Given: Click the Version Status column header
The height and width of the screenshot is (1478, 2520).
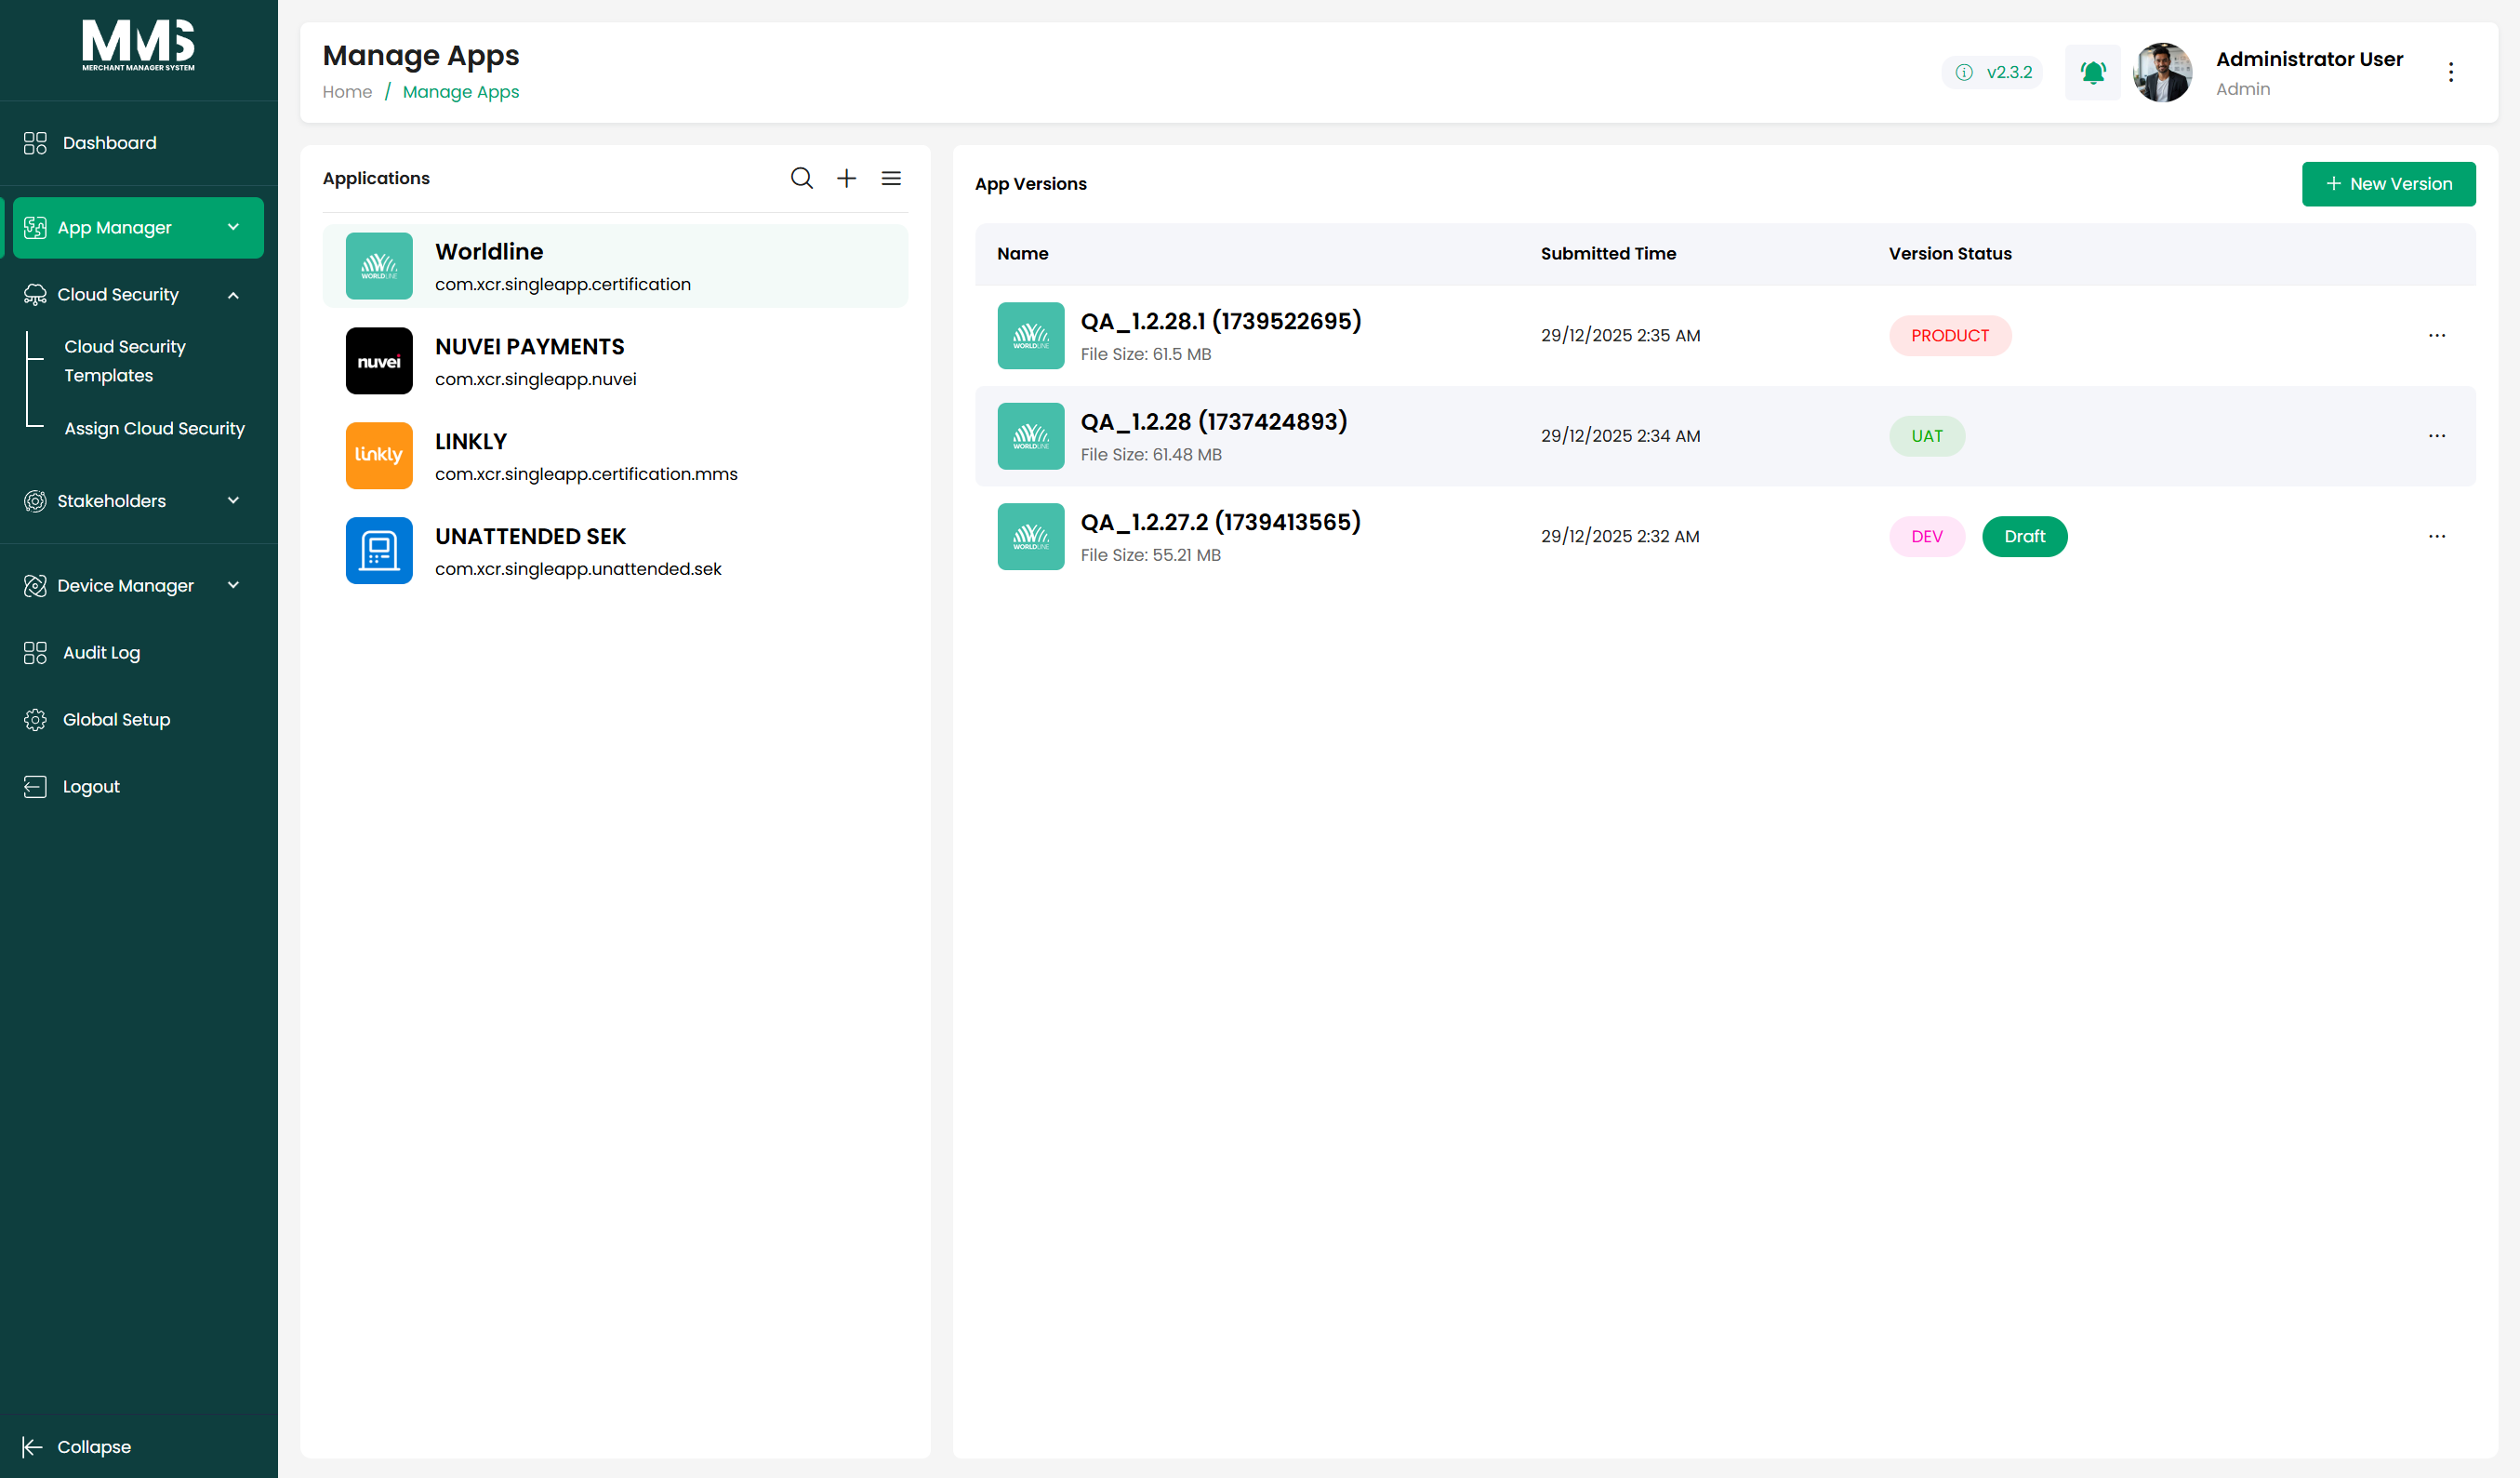Looking at the screenshot, I should point(1950,254).
